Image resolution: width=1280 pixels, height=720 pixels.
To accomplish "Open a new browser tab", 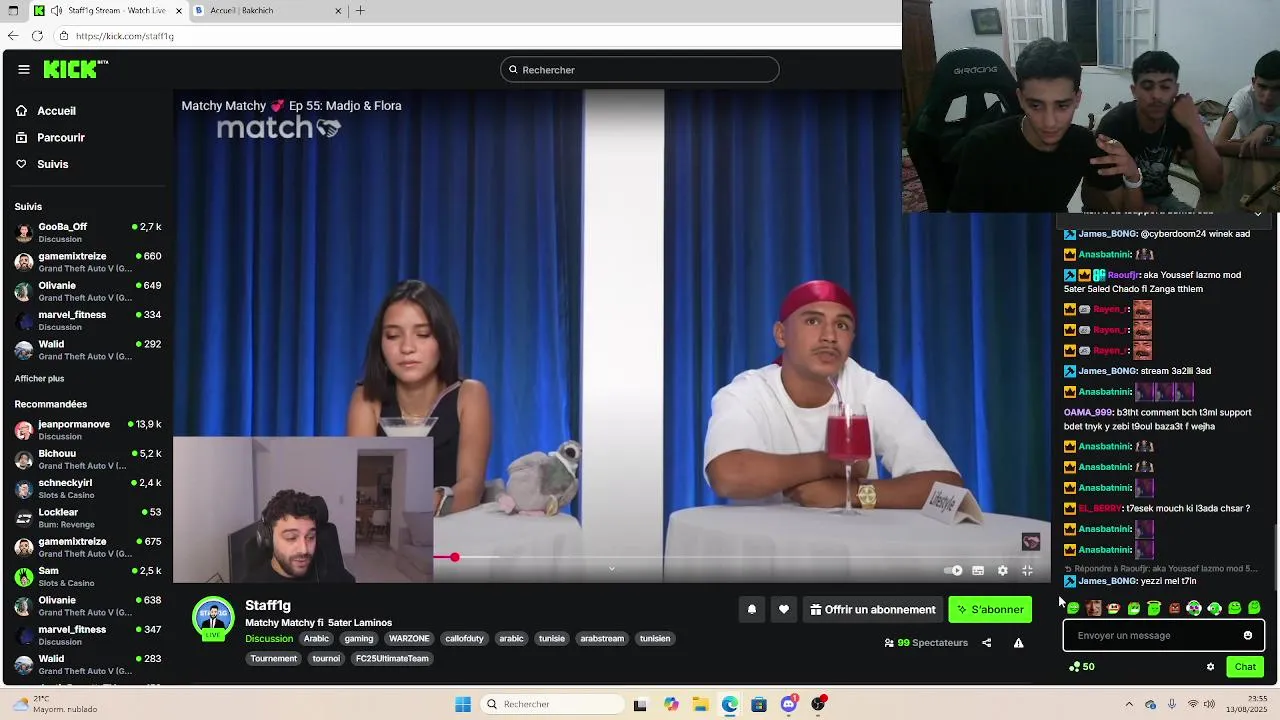I will [360, 10].
